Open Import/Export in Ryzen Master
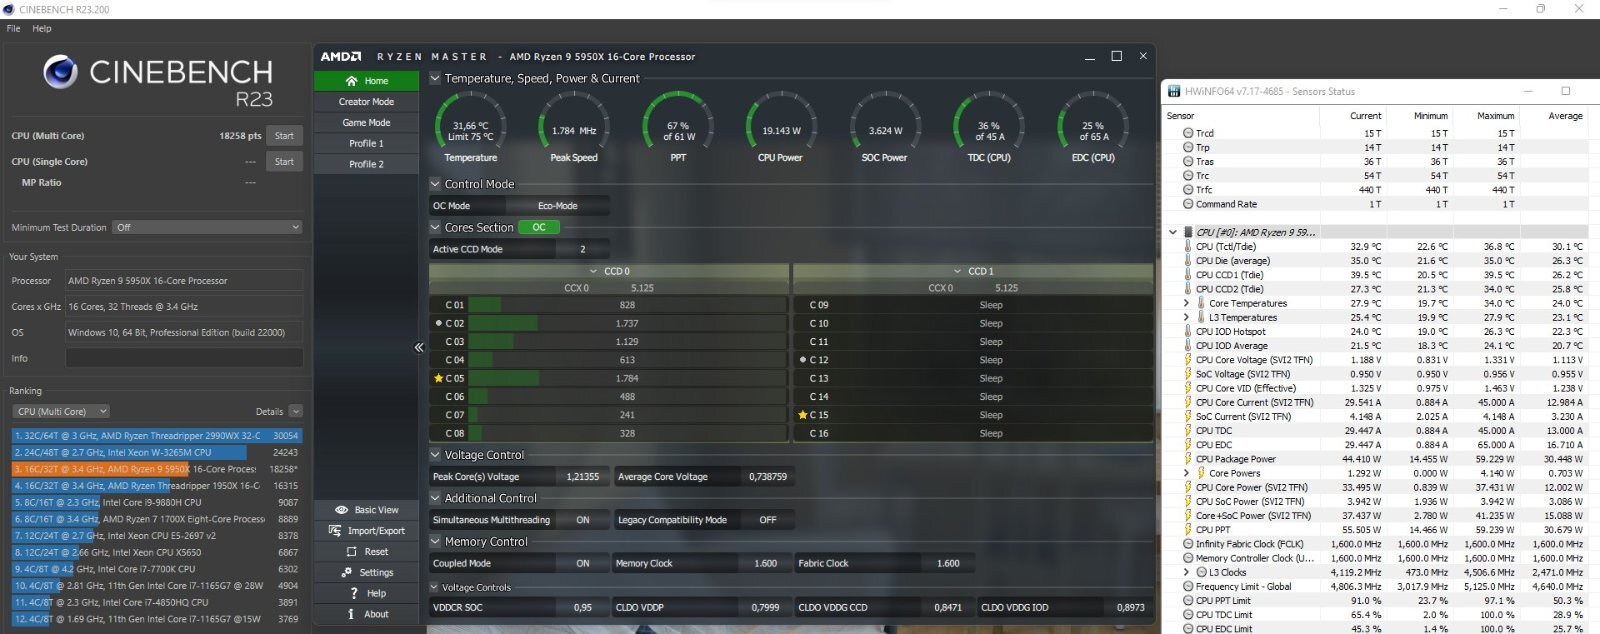This screenshot has height=634, width=1600. [x=366, y=531]
